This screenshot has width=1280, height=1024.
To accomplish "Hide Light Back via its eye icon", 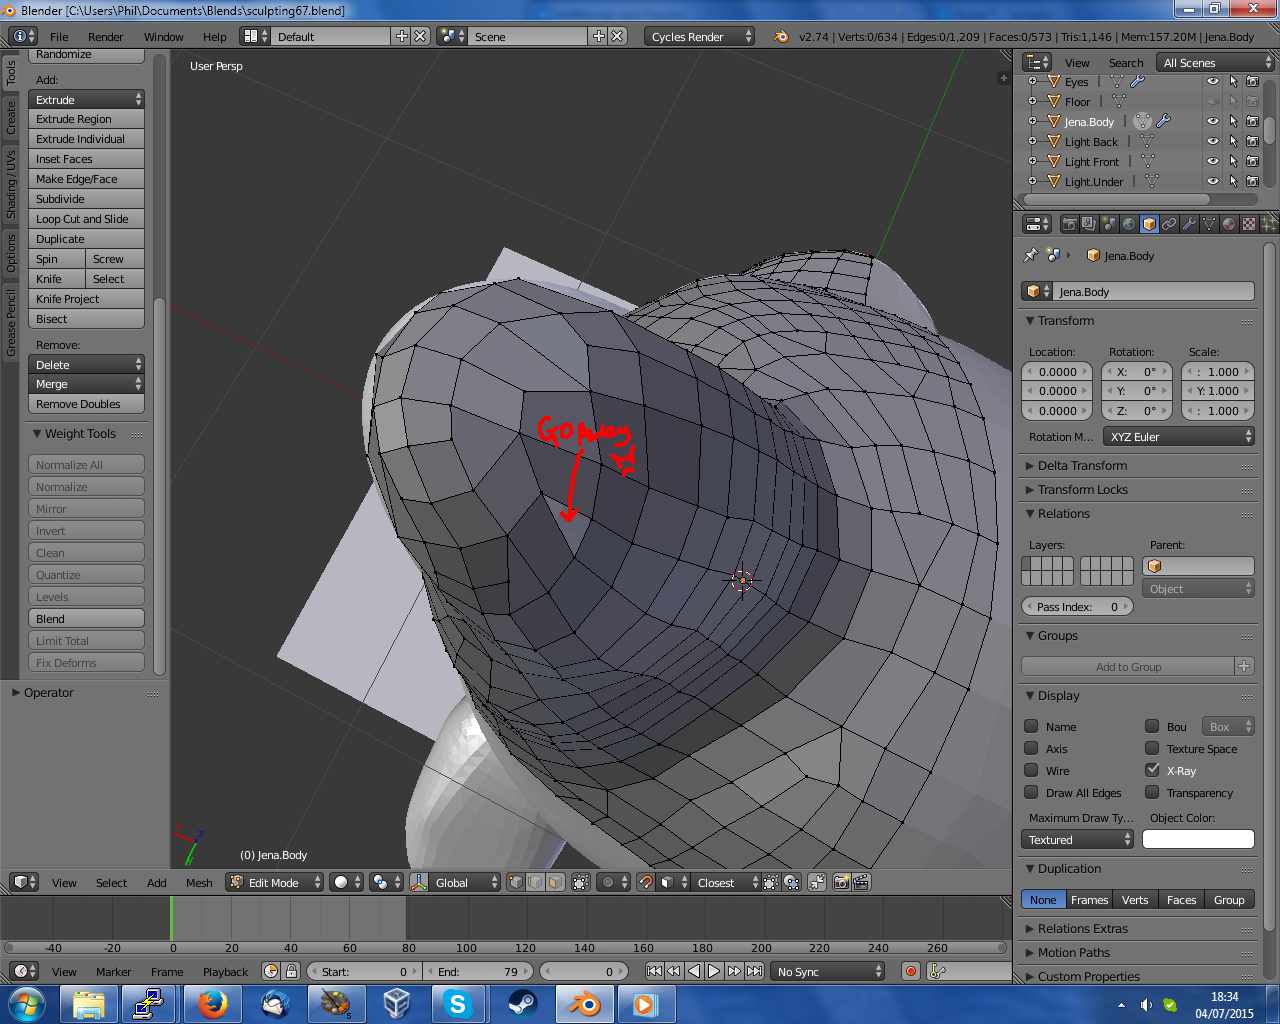I will [1212, 141].
